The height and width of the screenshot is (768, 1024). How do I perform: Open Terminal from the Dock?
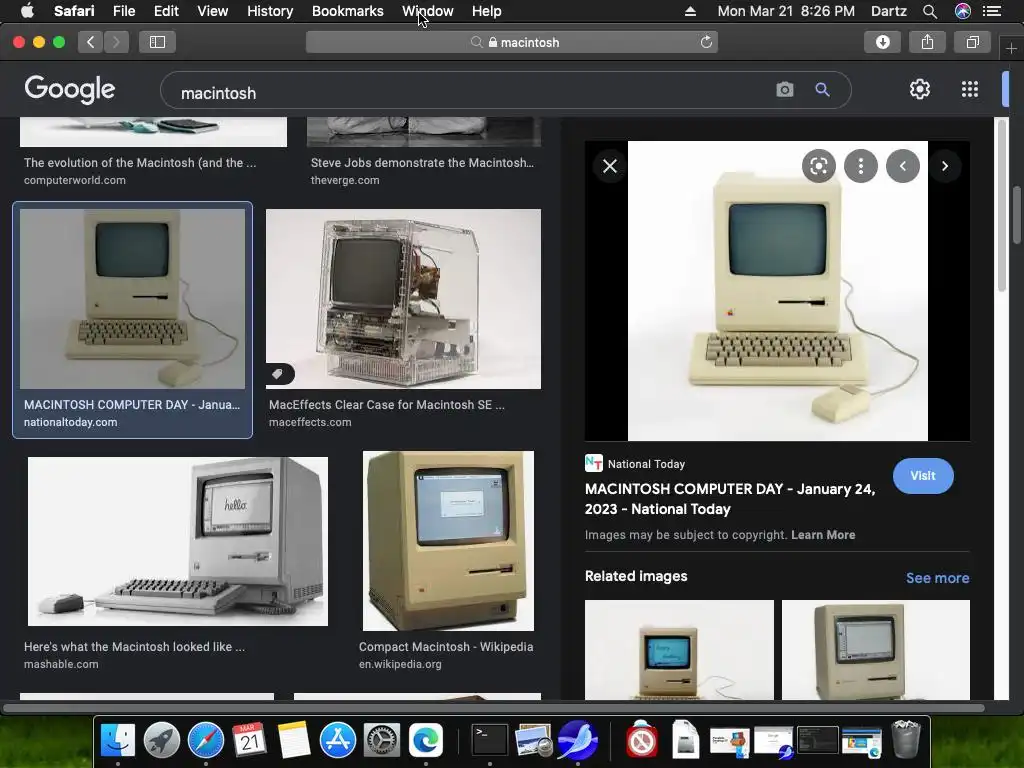coord(490,741)
